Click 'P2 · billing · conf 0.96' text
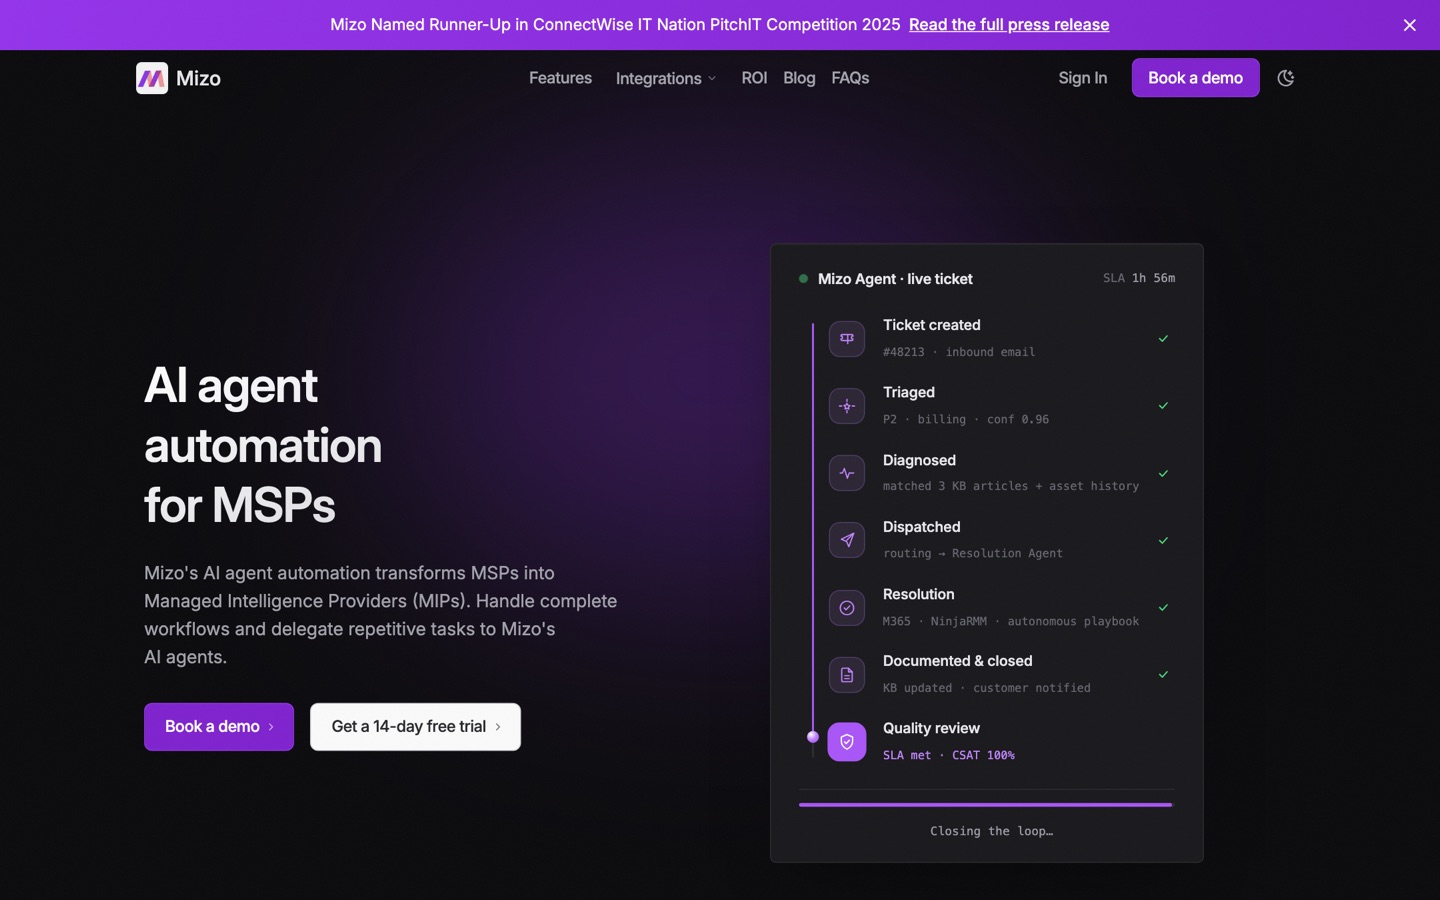 (966, 419)
